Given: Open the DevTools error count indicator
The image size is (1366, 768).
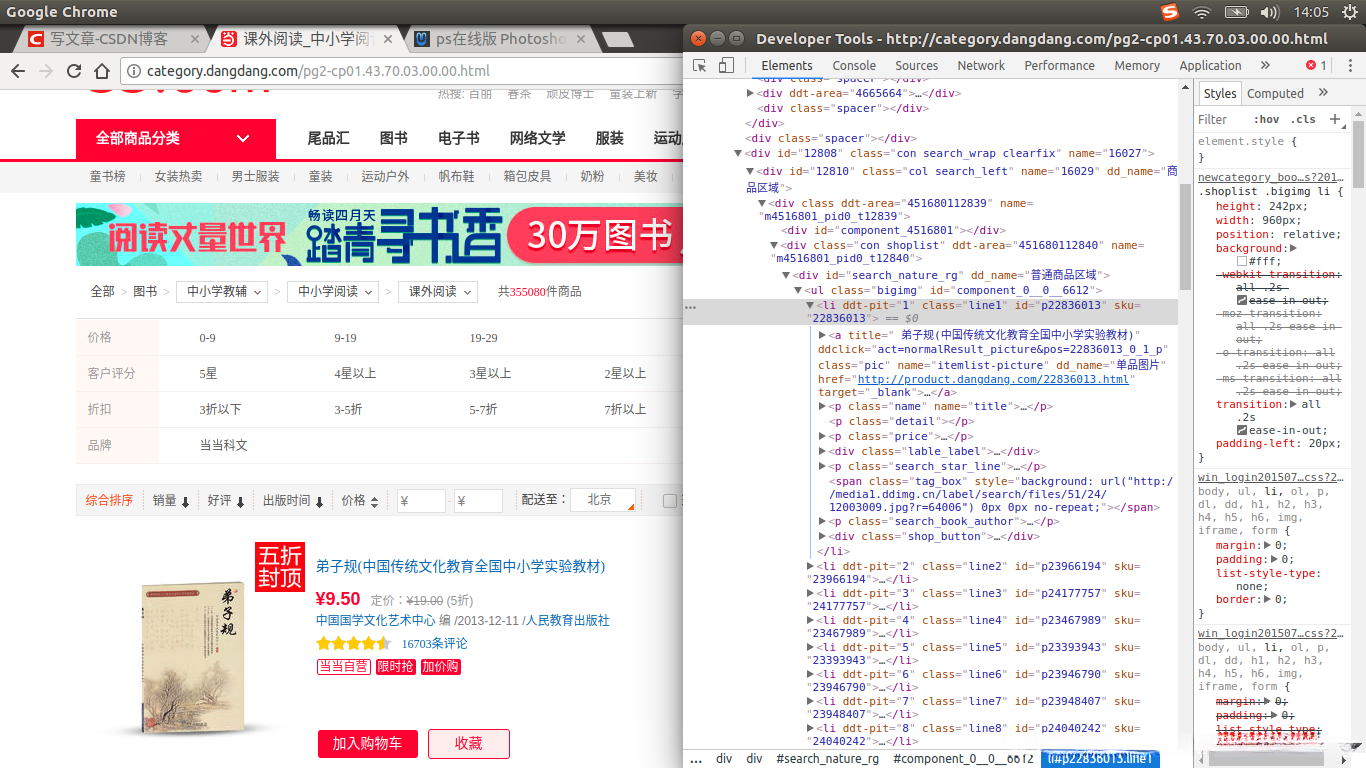Looking at the screenshot, I should [x=1316, y=66].
